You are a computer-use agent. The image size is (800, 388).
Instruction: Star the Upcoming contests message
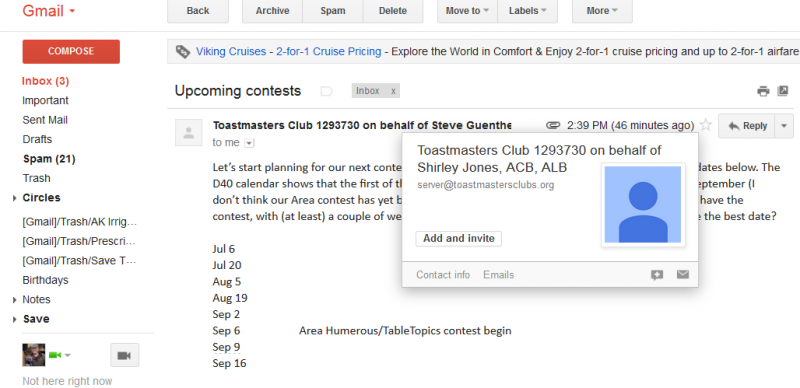pyautogui.click(x=705, y=125)
